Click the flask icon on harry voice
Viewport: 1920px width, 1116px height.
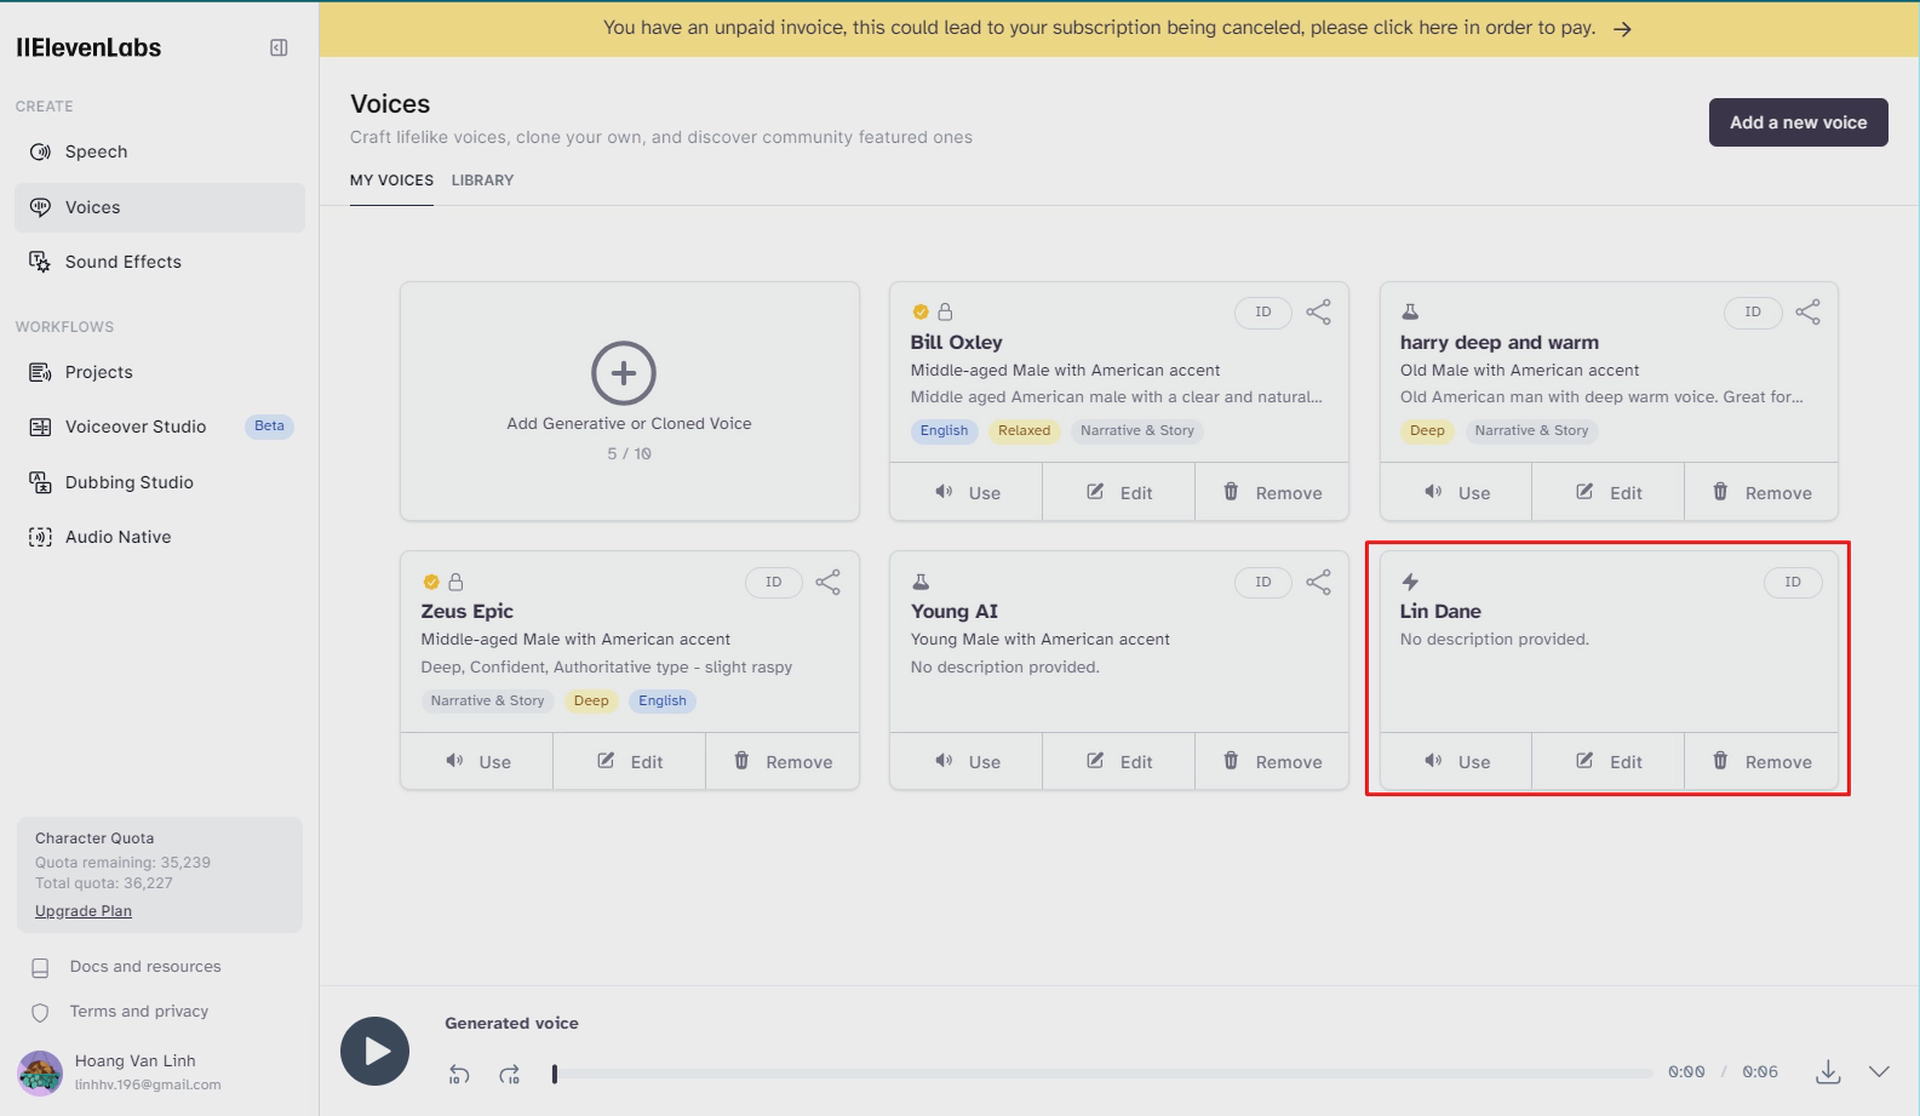1410,312
